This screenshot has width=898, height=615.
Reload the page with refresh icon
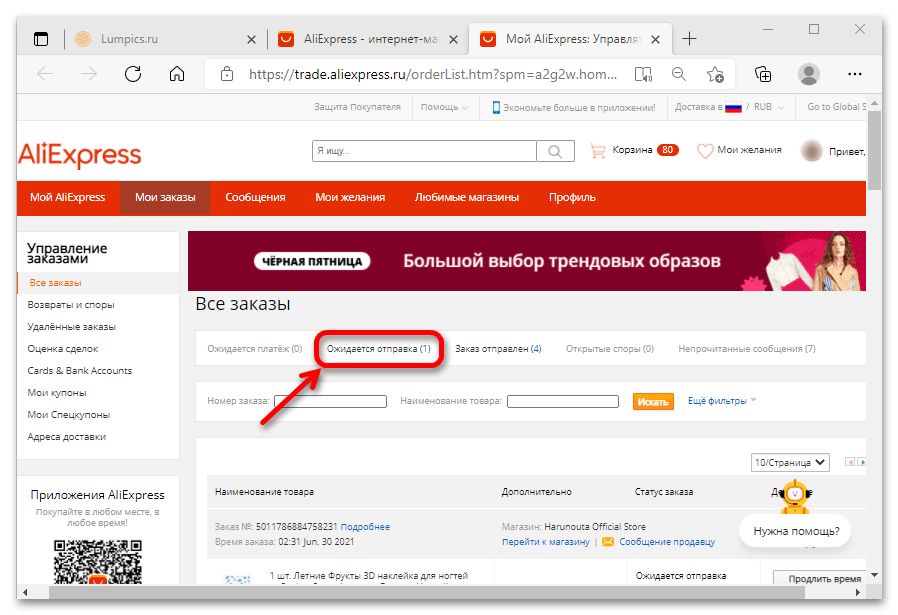click(133, 74)
